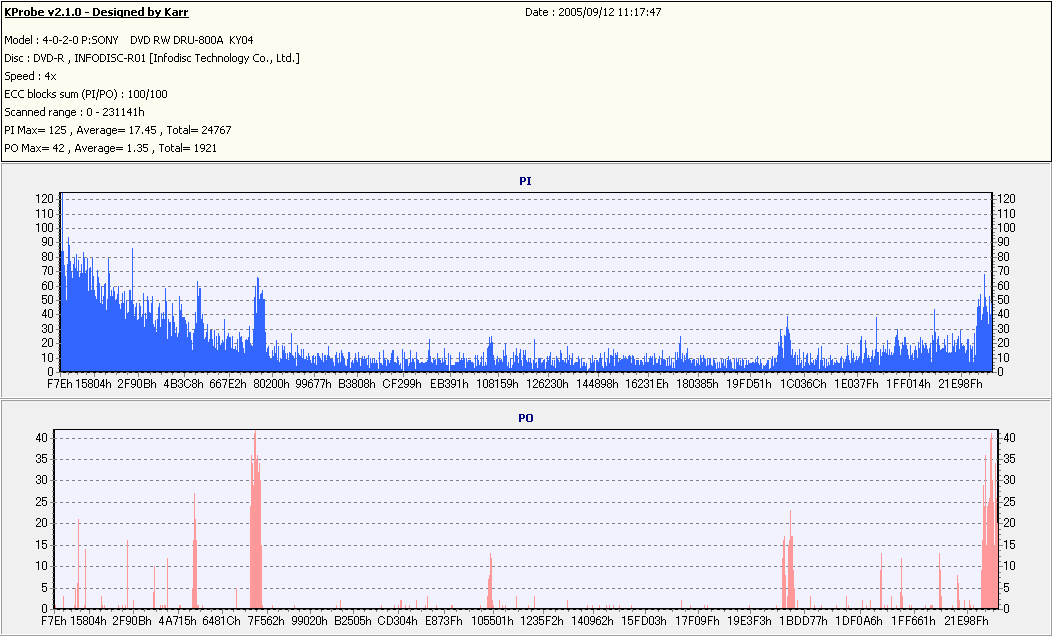Click the 1235F2h axis label
Image resolution: width=1052 pixels, height=636 pixels.
pyautogui.click(x=541, y=621)
